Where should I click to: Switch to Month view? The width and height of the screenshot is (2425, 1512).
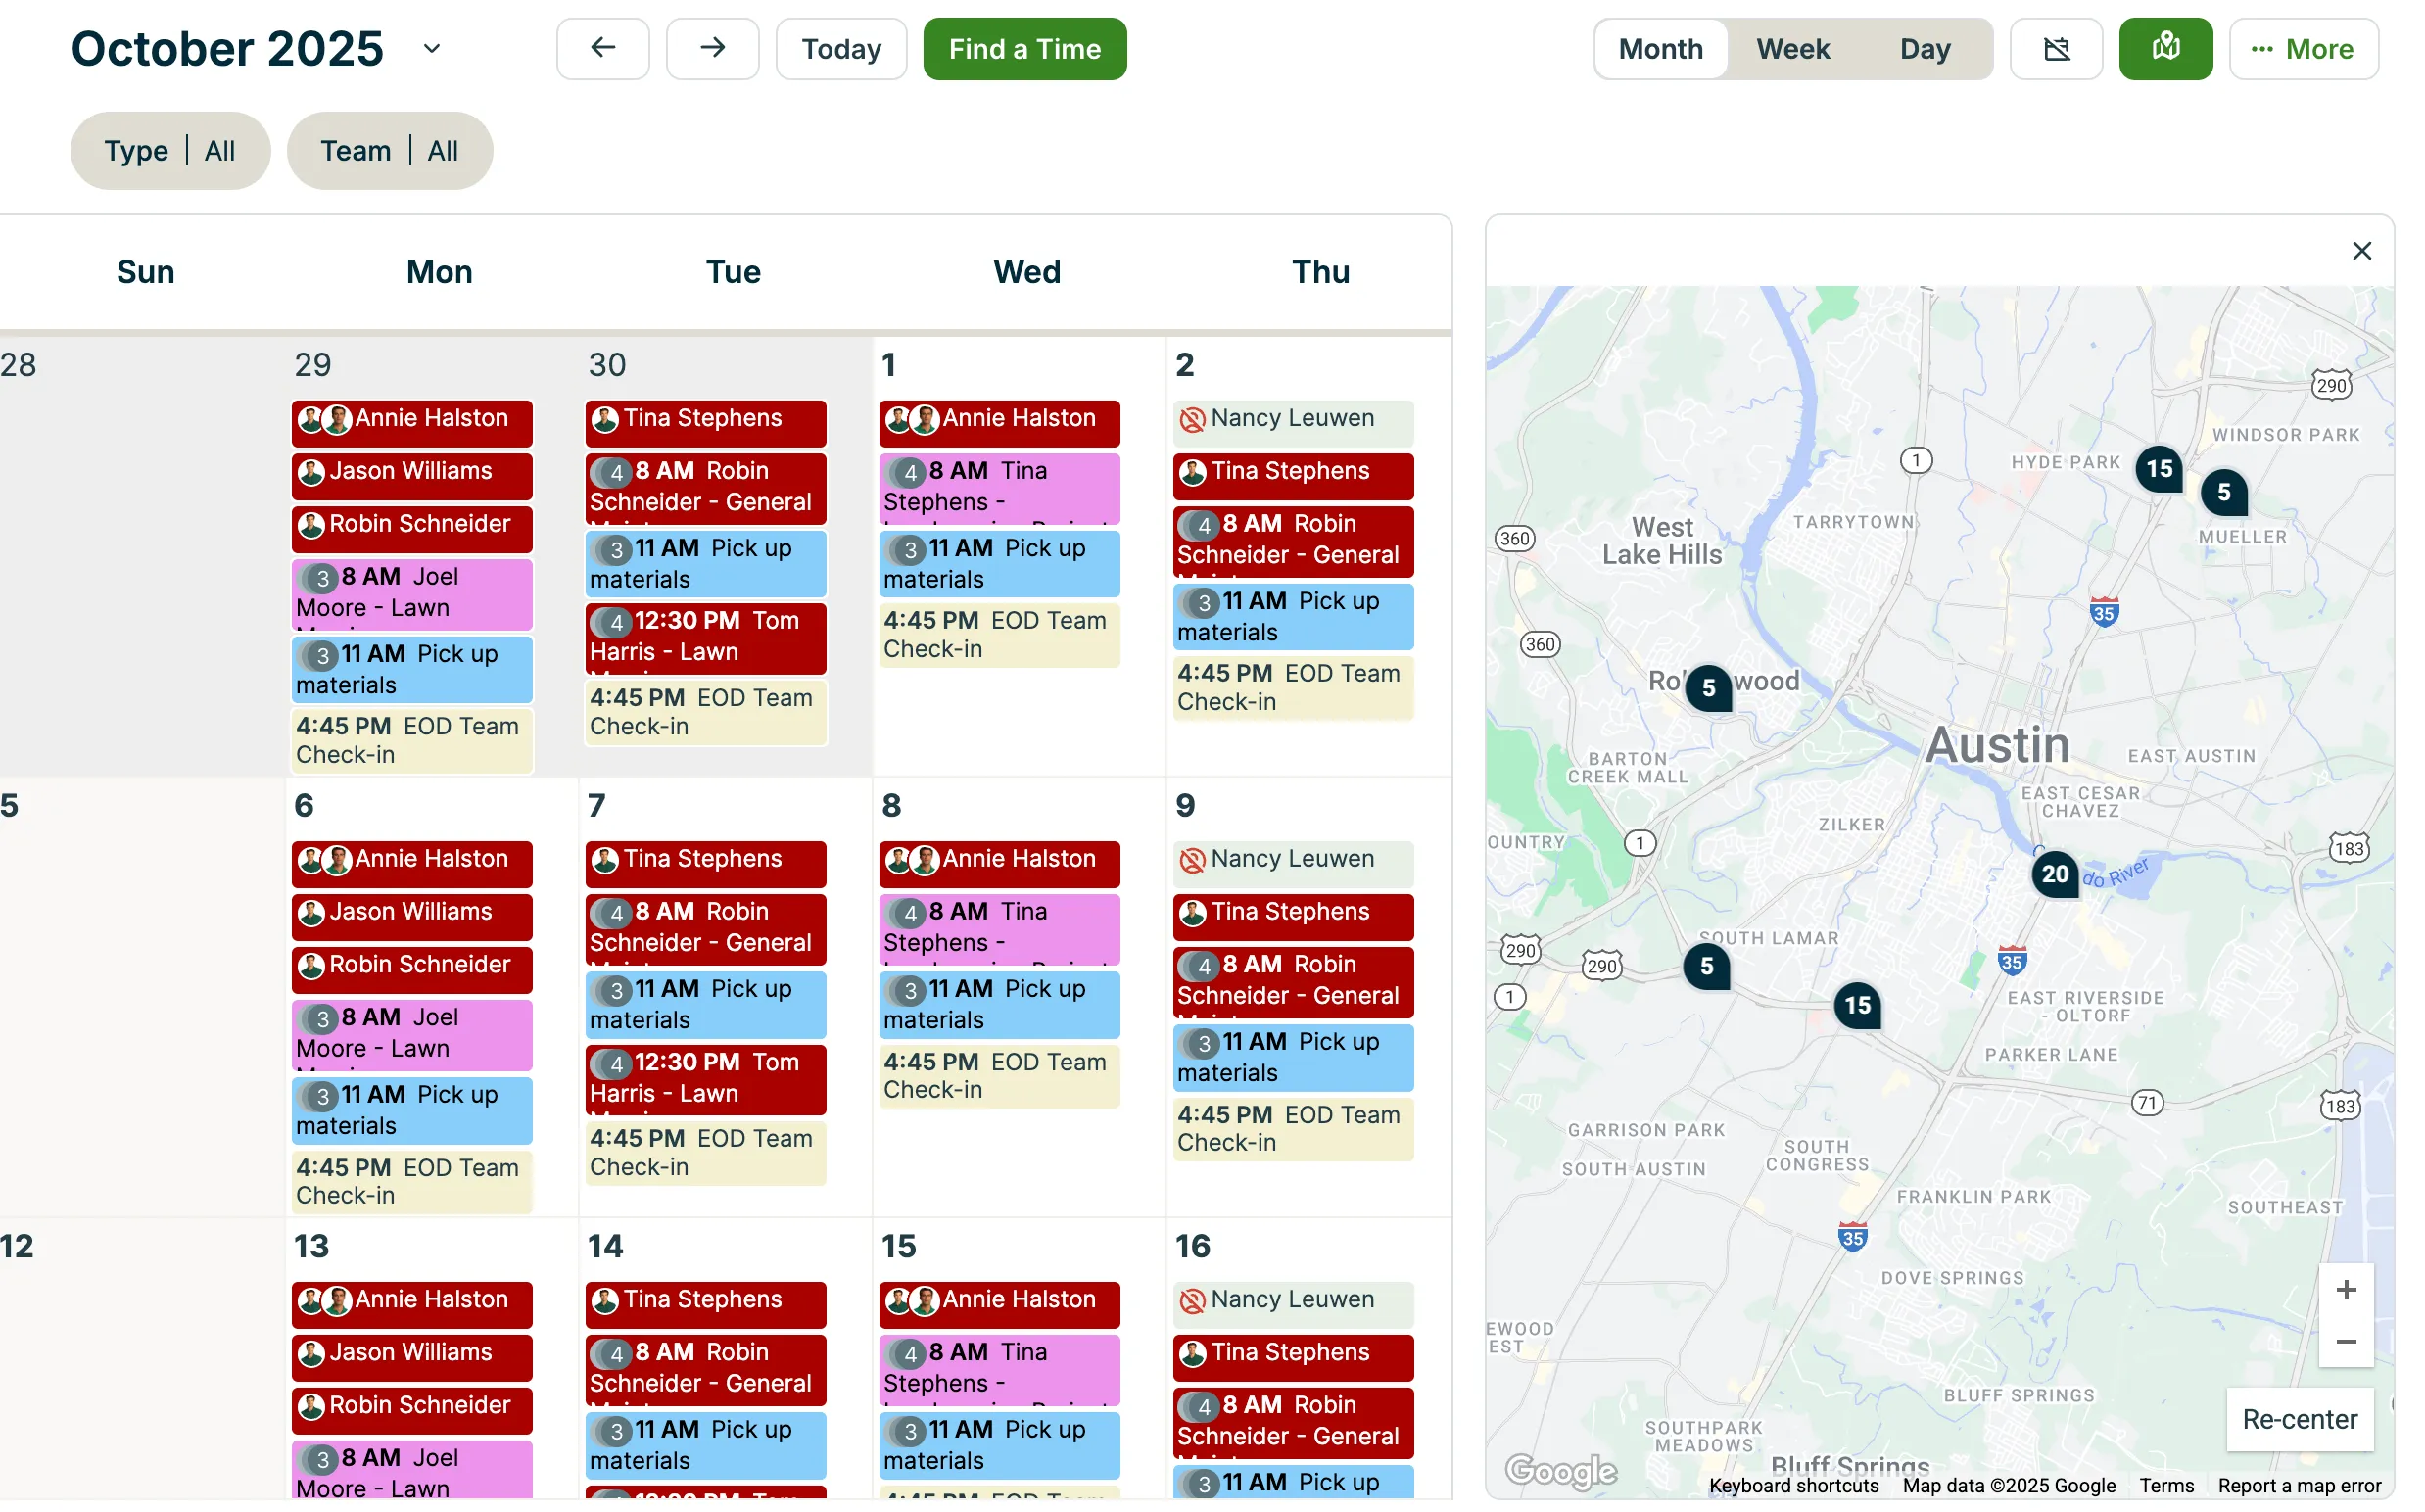(x=1660, y=48)
